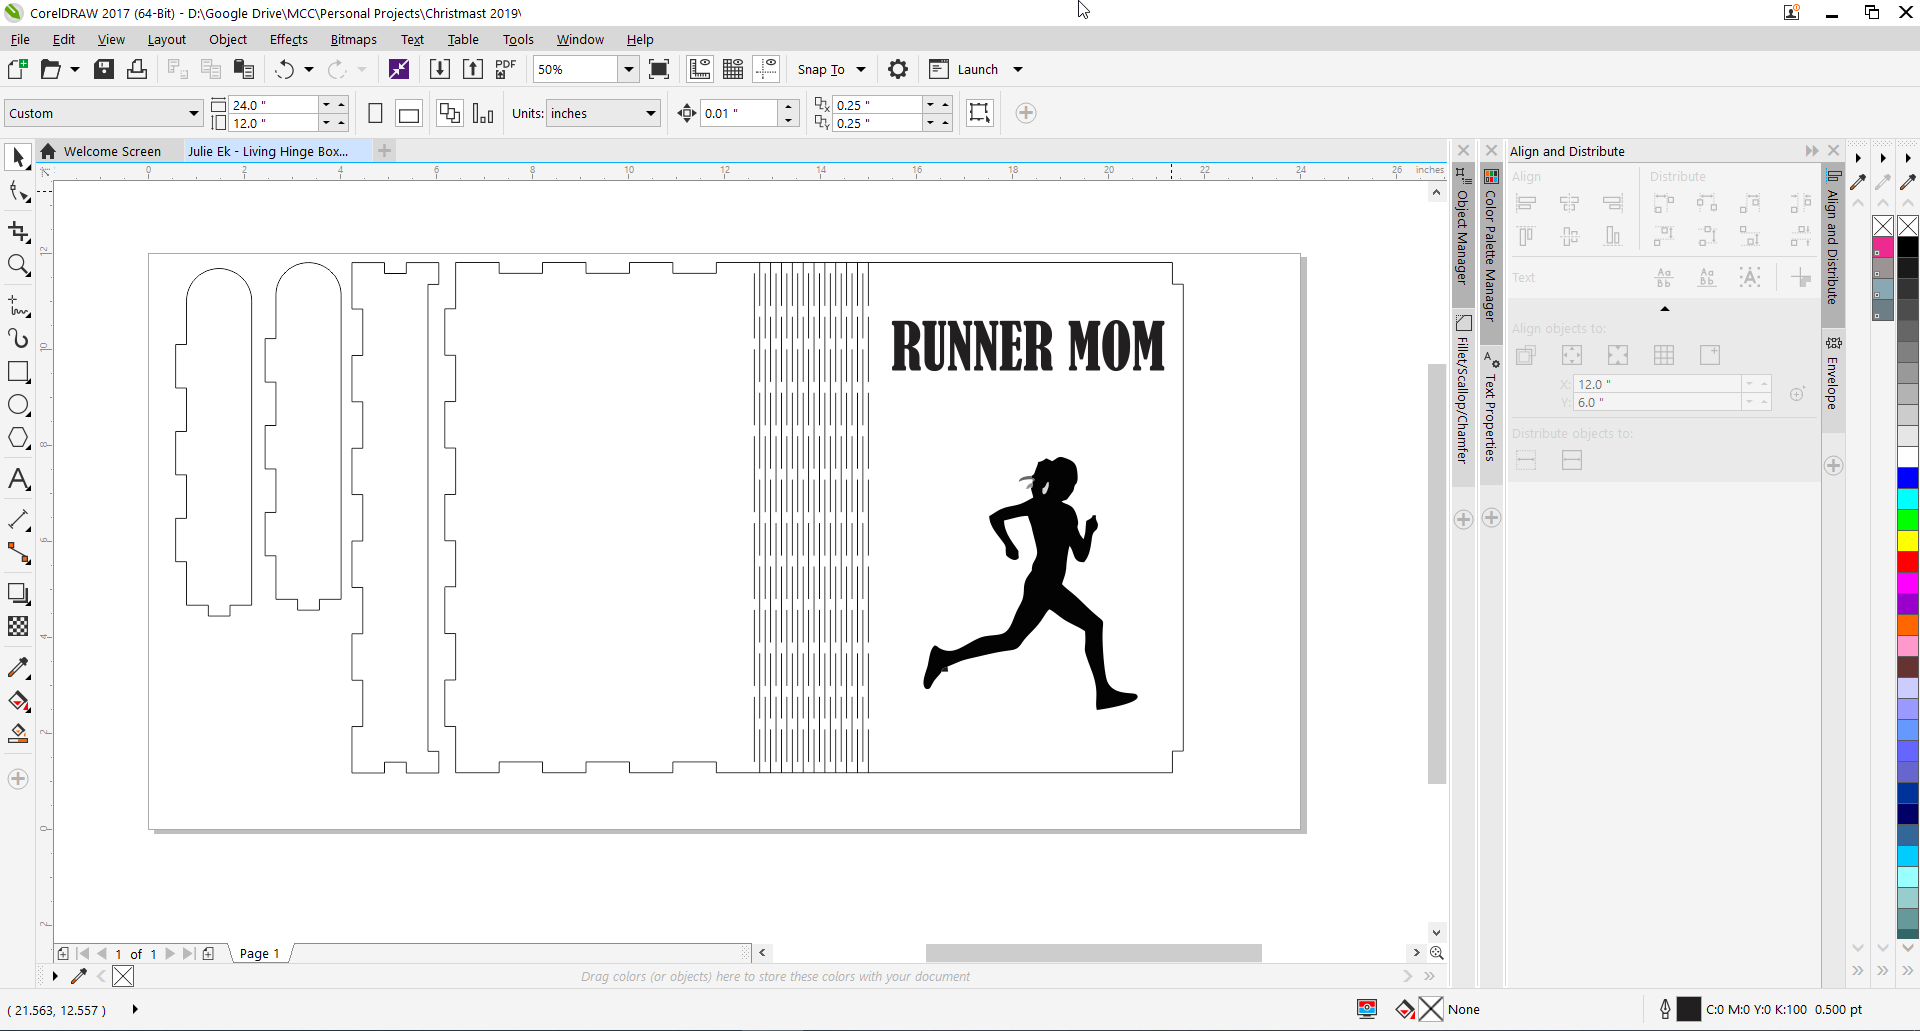Select the Crop tool
The height and width of the screenshot is (1031, 1920).
[18, 232]
